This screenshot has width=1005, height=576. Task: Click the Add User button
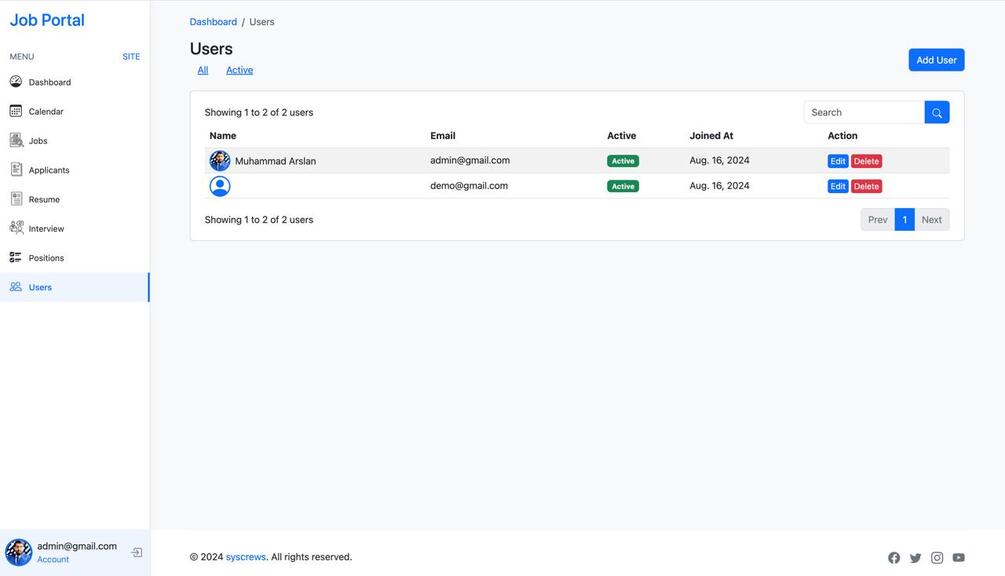(x=936, y=60)
